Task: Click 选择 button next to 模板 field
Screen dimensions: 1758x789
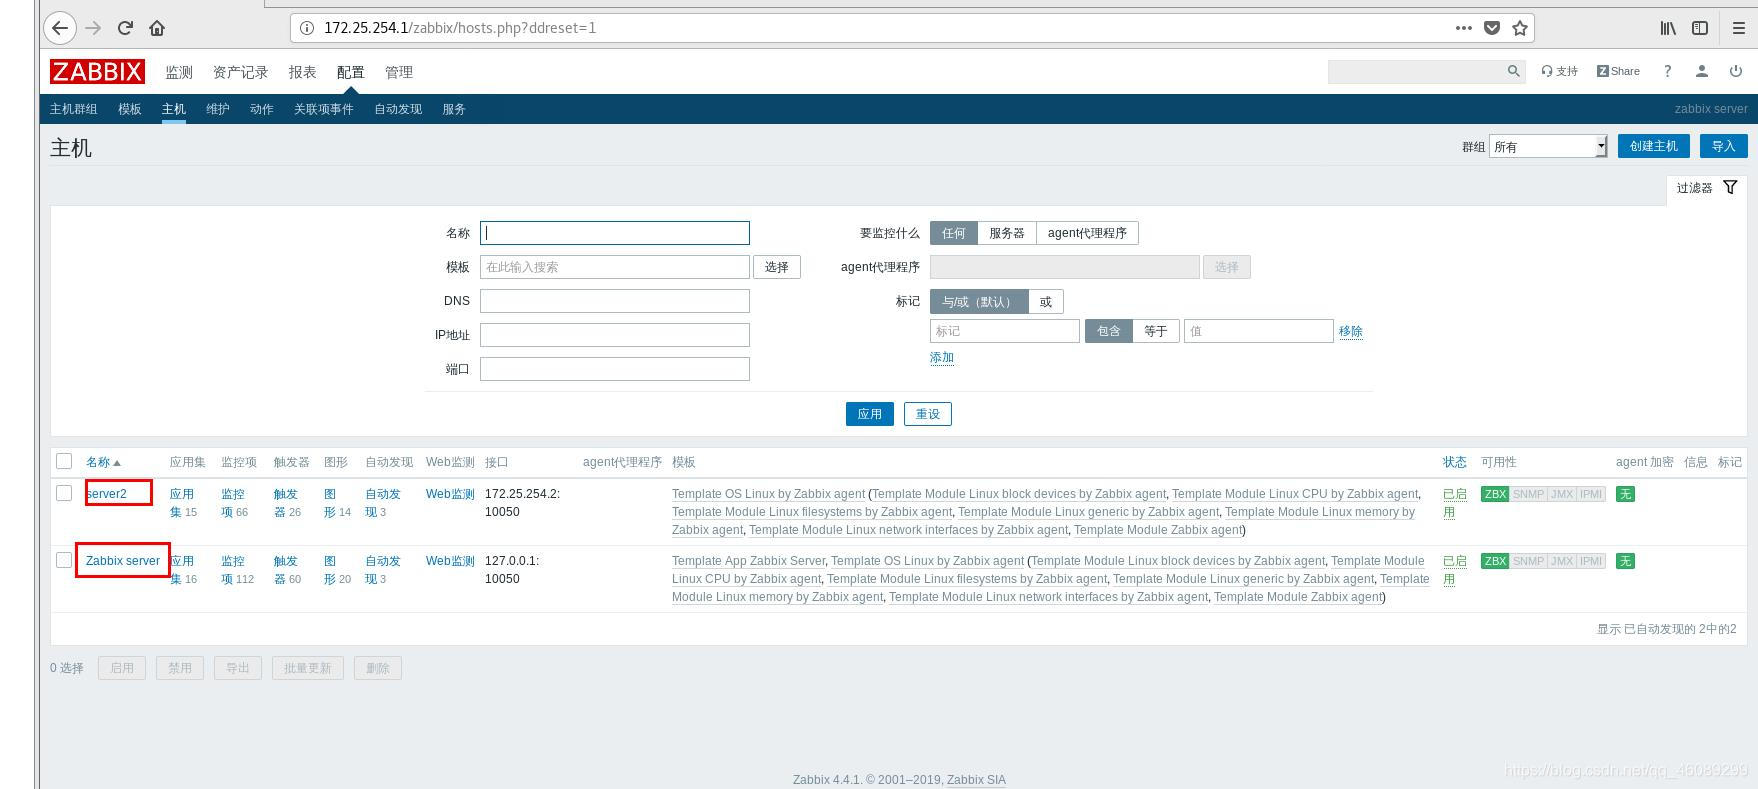Action: pyautogui.click(x=776, y=267)
